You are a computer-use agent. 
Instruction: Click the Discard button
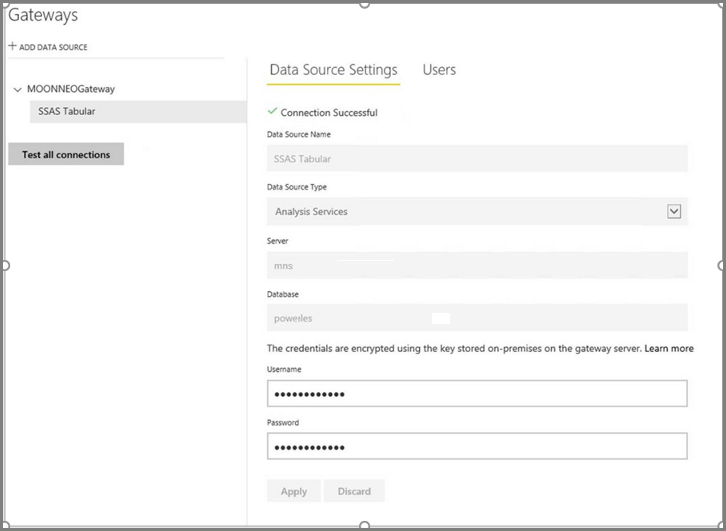pos(354,491)
